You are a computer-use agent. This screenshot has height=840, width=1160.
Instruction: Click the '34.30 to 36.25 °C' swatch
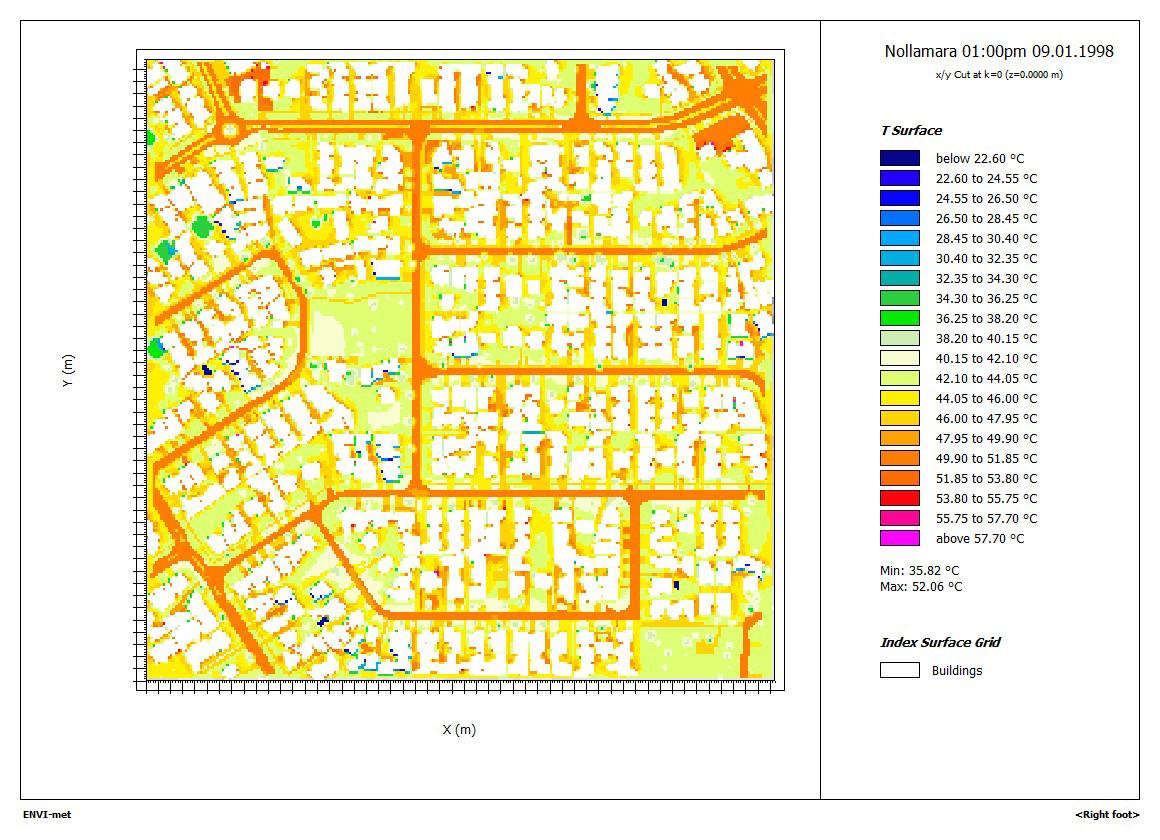(x=900, y=298)
